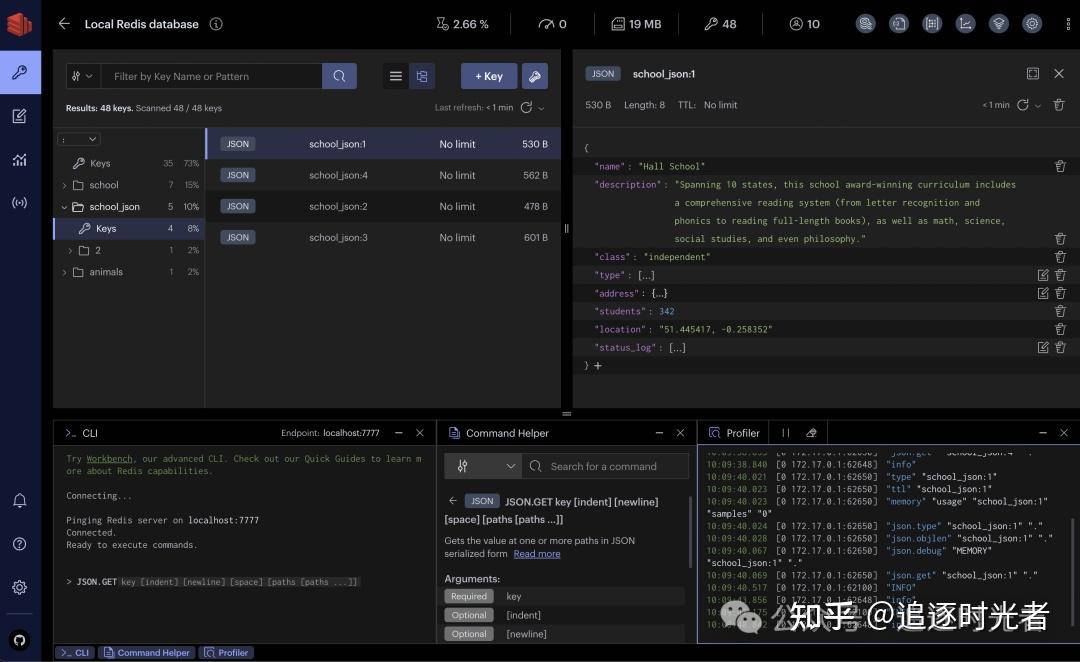
Task: Select the top-level Keys tree item with 35
Action: (129, 163)
